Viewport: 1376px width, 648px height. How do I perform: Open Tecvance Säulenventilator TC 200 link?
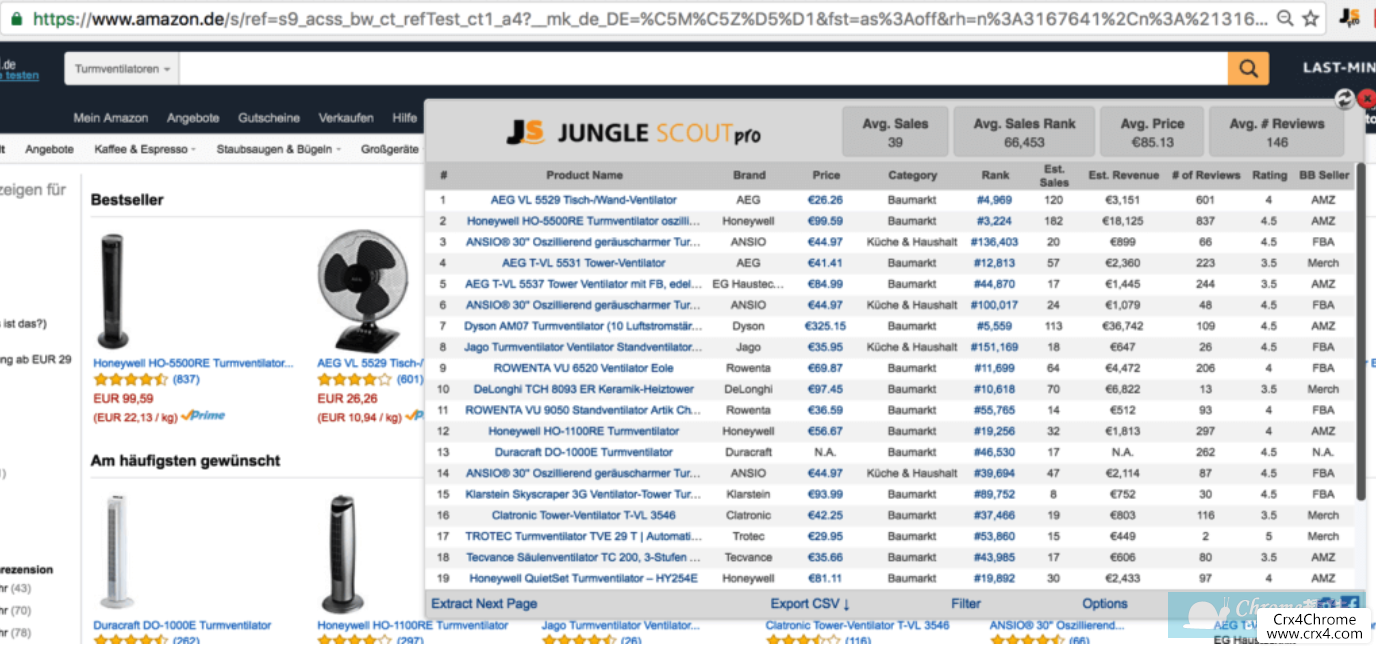(x=583, y=557)
